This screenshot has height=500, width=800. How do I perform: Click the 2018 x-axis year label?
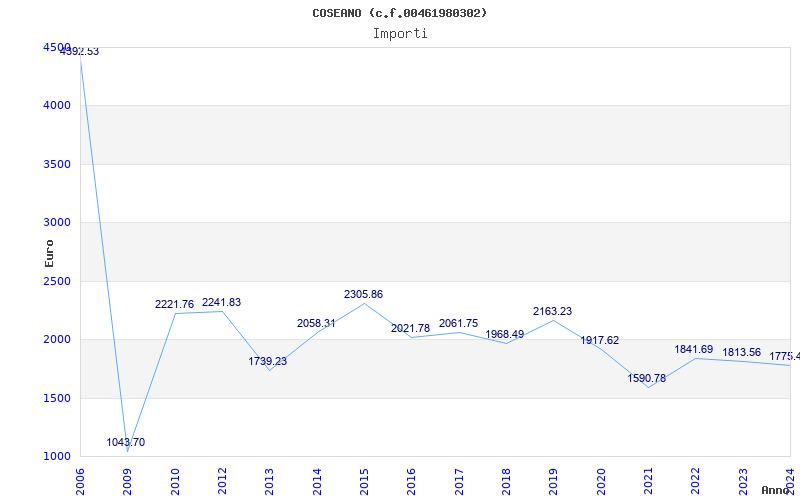coord(506,481)
